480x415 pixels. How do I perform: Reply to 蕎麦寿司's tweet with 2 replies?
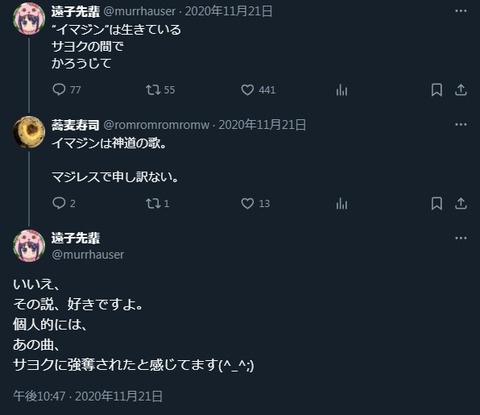point(59,203)
